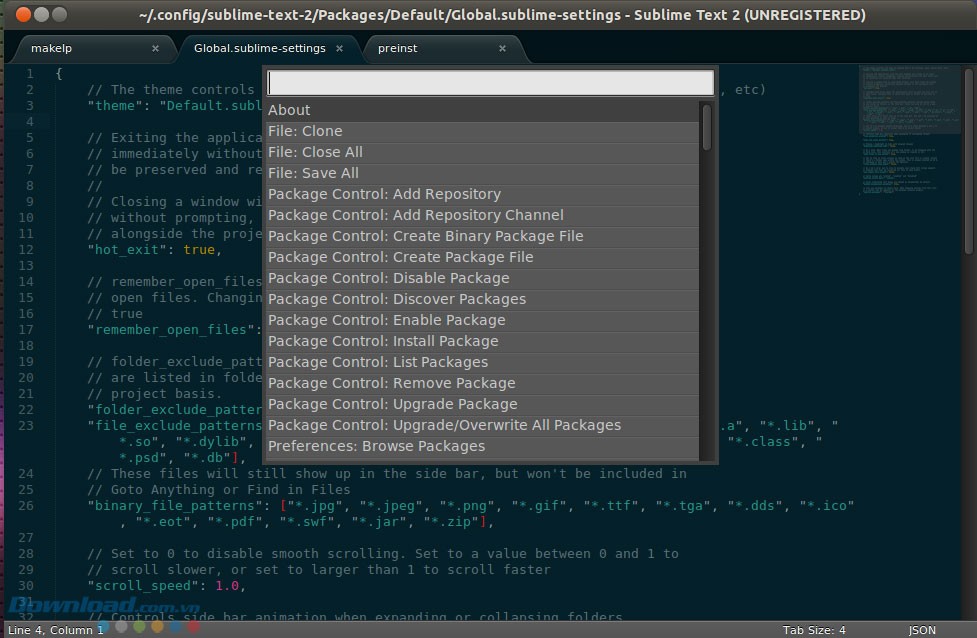Run Package Control: Upgrade/Overwrite All Packages
Image resolution: width=977 pixels, height=638 pixels.
[482, 425]
